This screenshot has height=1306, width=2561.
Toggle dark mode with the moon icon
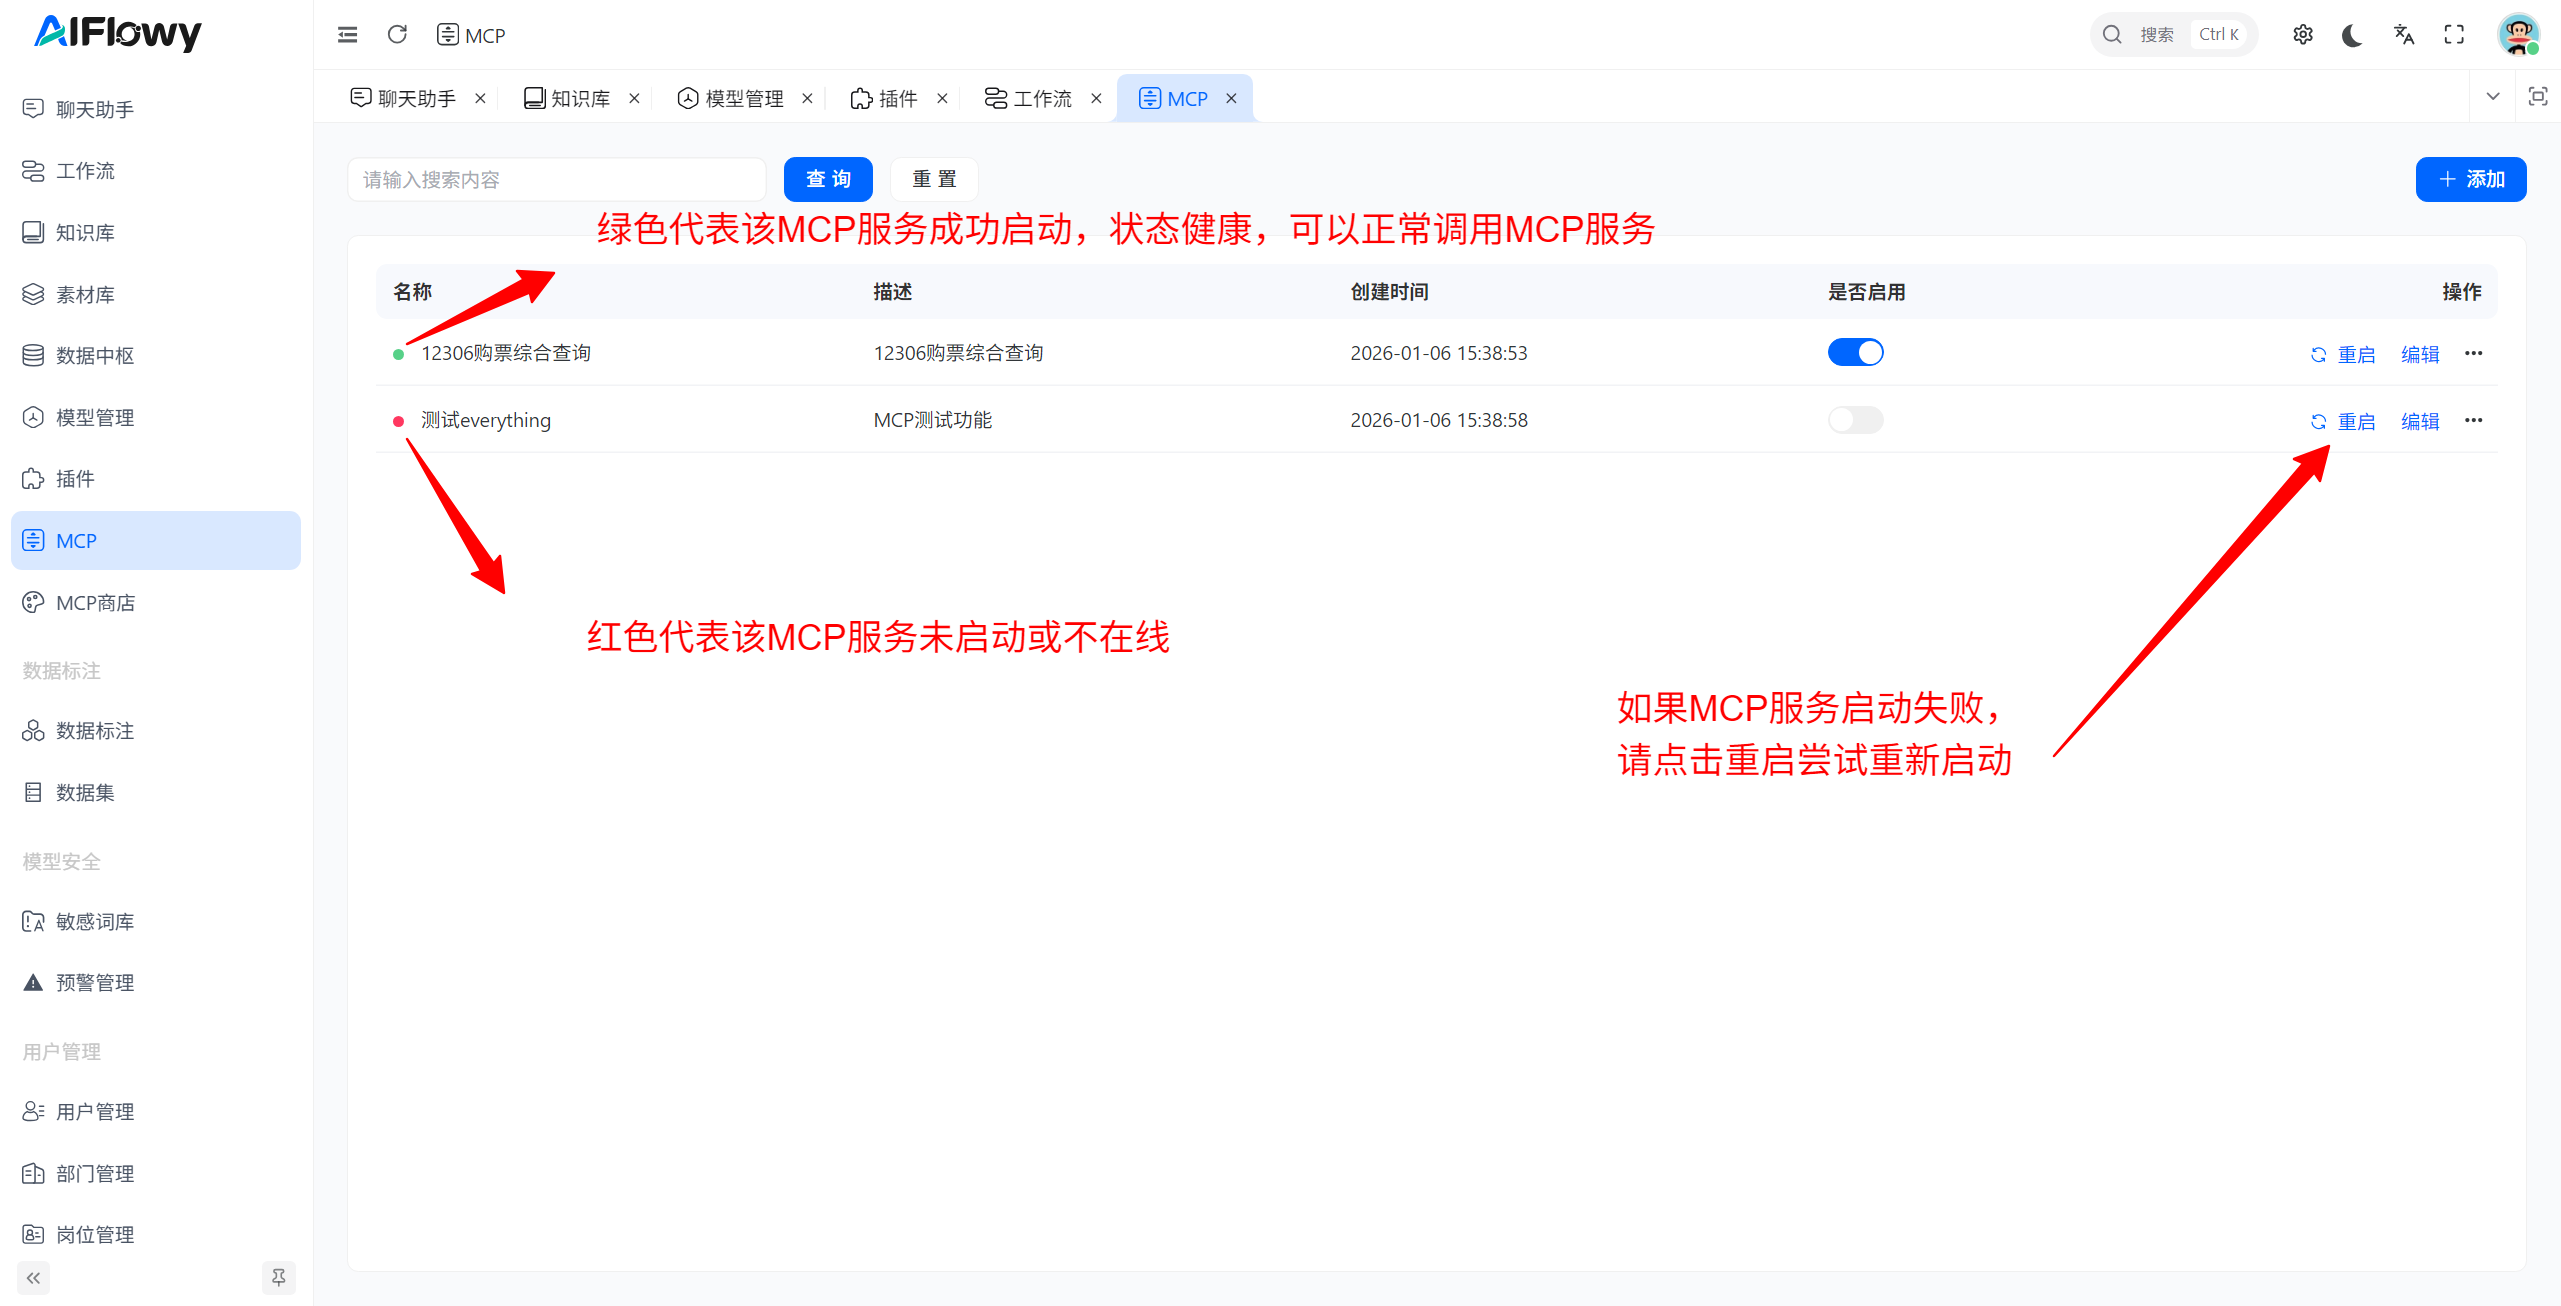(x=2352, y=33)
